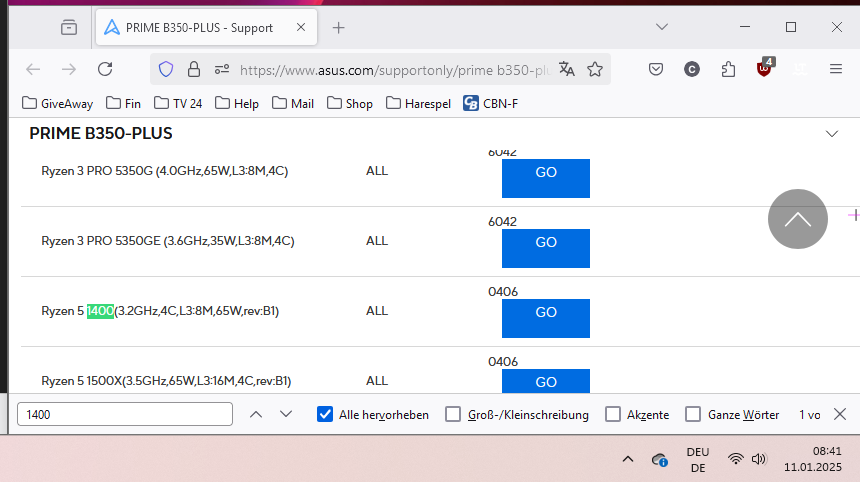The width and height of the screenshot is (860, 482).
Task: Enable Ganze Wörter checkbox
Action: pos(693,414)
